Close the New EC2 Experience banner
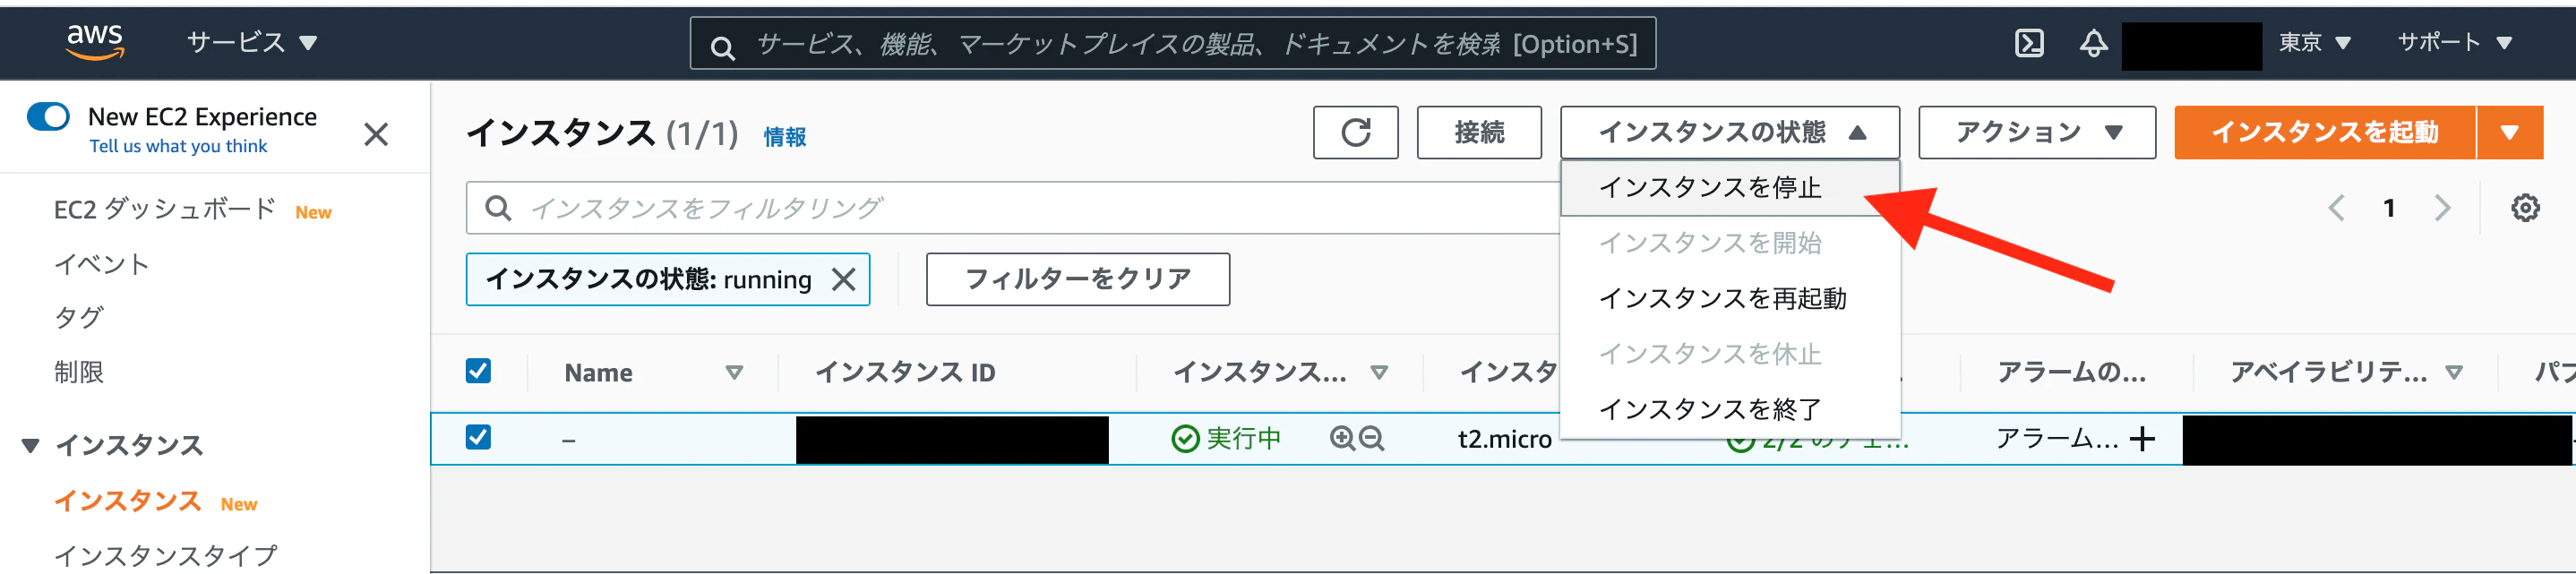This screenshot has width=2576, height=574. (x=376, y=134)
